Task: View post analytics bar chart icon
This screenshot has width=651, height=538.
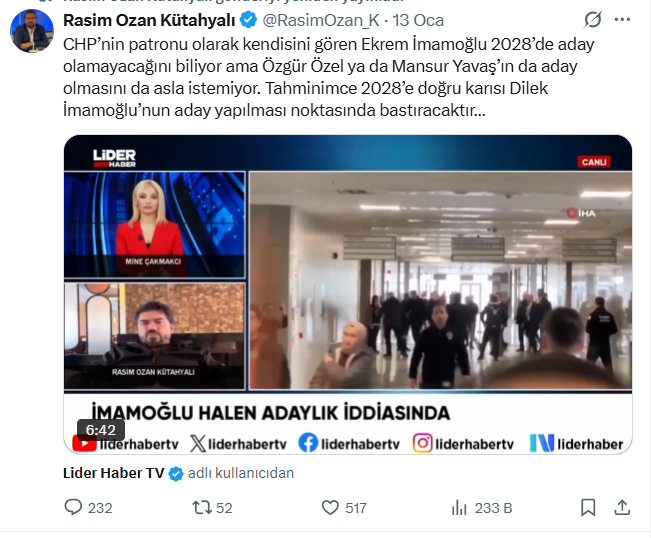Action: click(459, 507)
